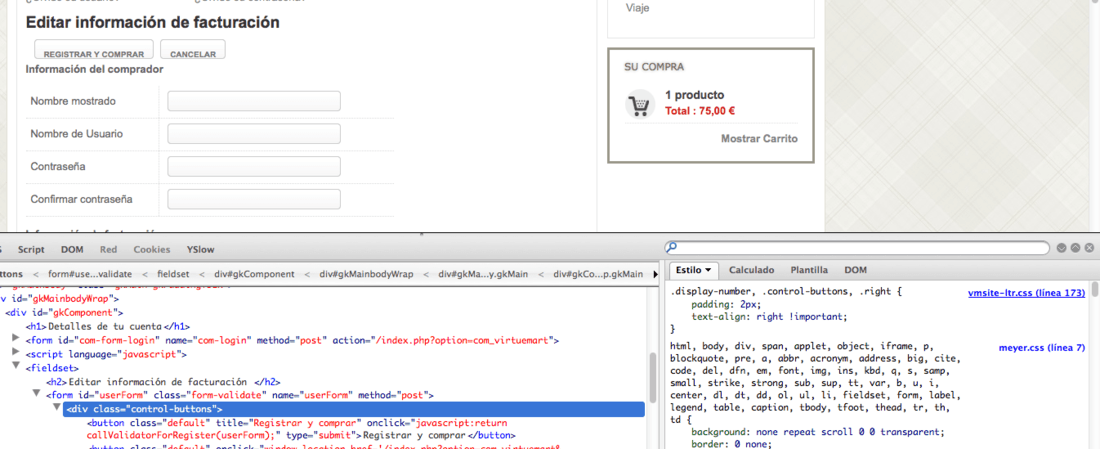Switch to side panel DOM tab
This screenshot has width=1100, height=449.
pyautogui.click(x=855, y=270)
